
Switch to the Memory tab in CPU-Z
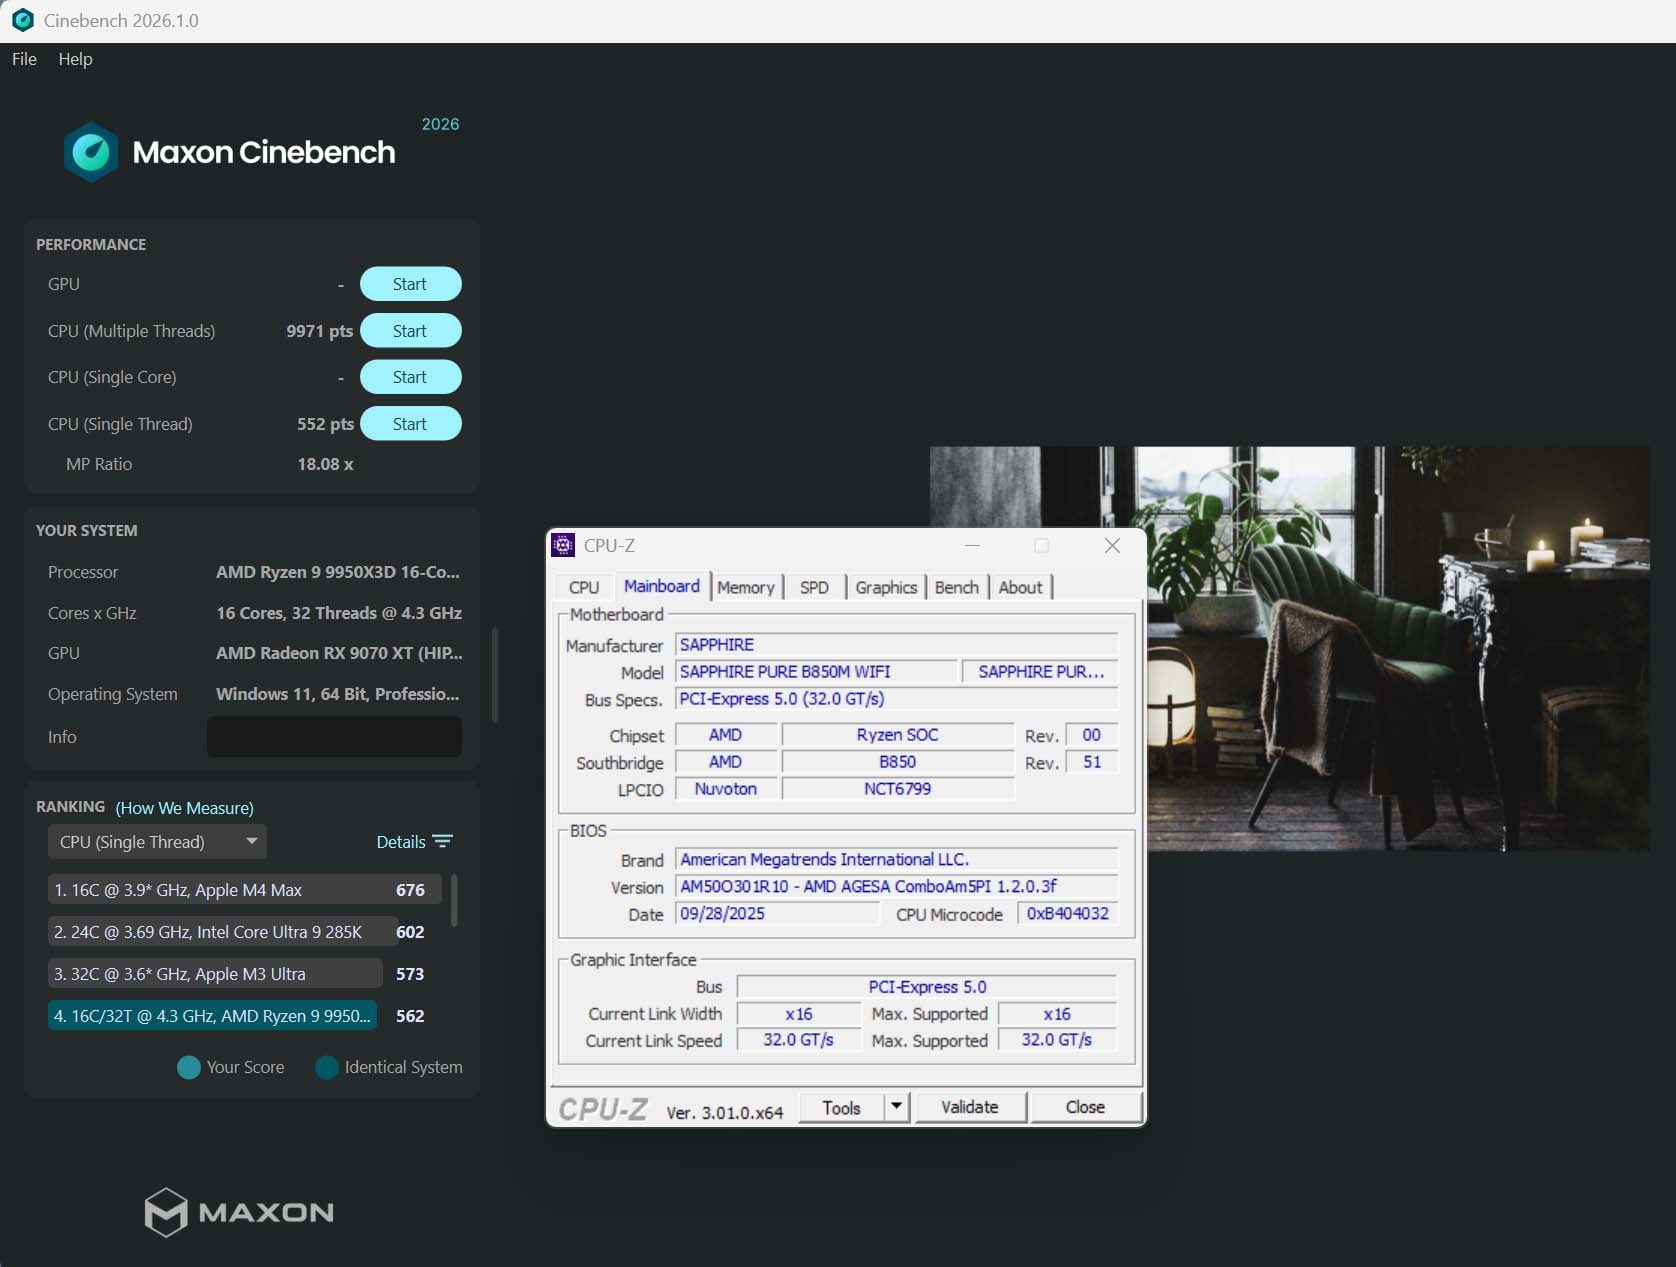pyautogui.click(x=746, y=588)
